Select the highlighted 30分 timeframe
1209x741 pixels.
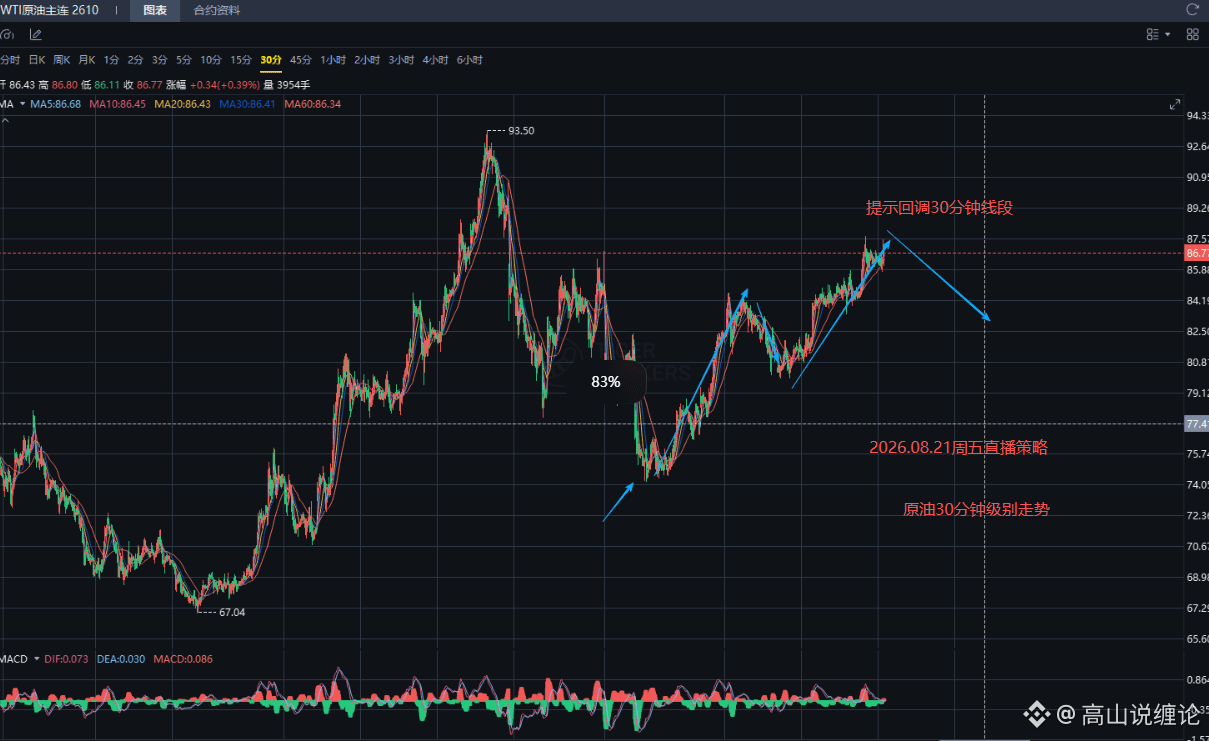271,60
